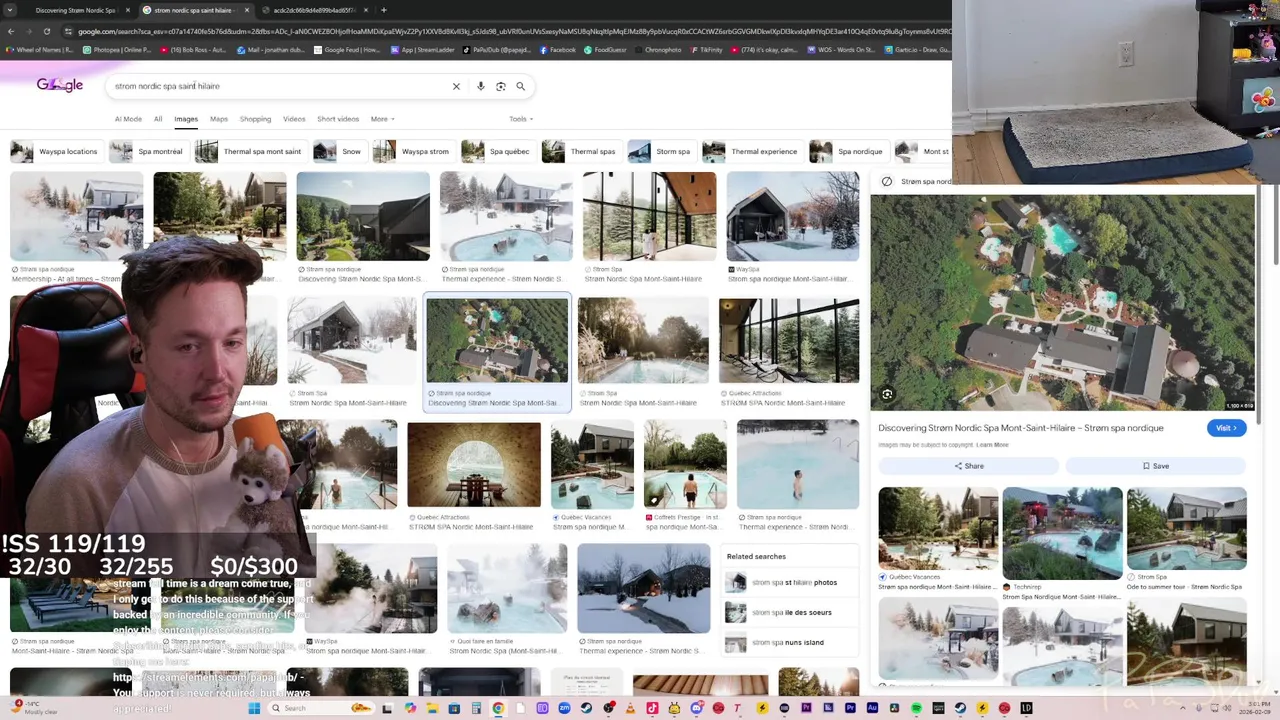
Task: Reload the page in Chrome
Action: tap(47, 31)
